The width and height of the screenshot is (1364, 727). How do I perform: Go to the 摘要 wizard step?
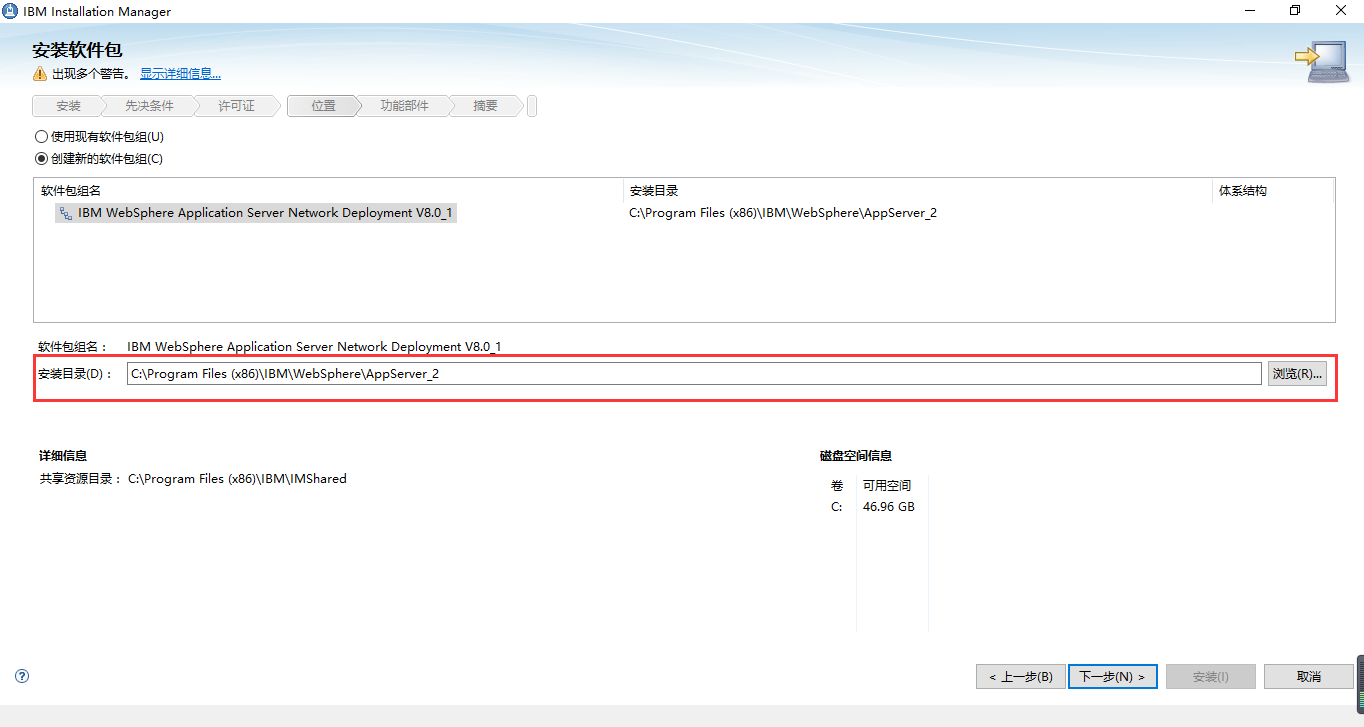click(x=485, y=106)
